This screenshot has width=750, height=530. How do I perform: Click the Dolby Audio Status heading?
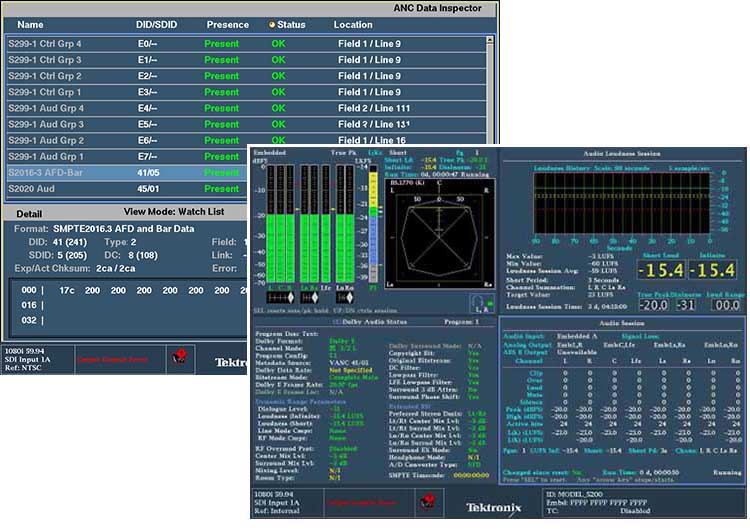click(375, 322)
